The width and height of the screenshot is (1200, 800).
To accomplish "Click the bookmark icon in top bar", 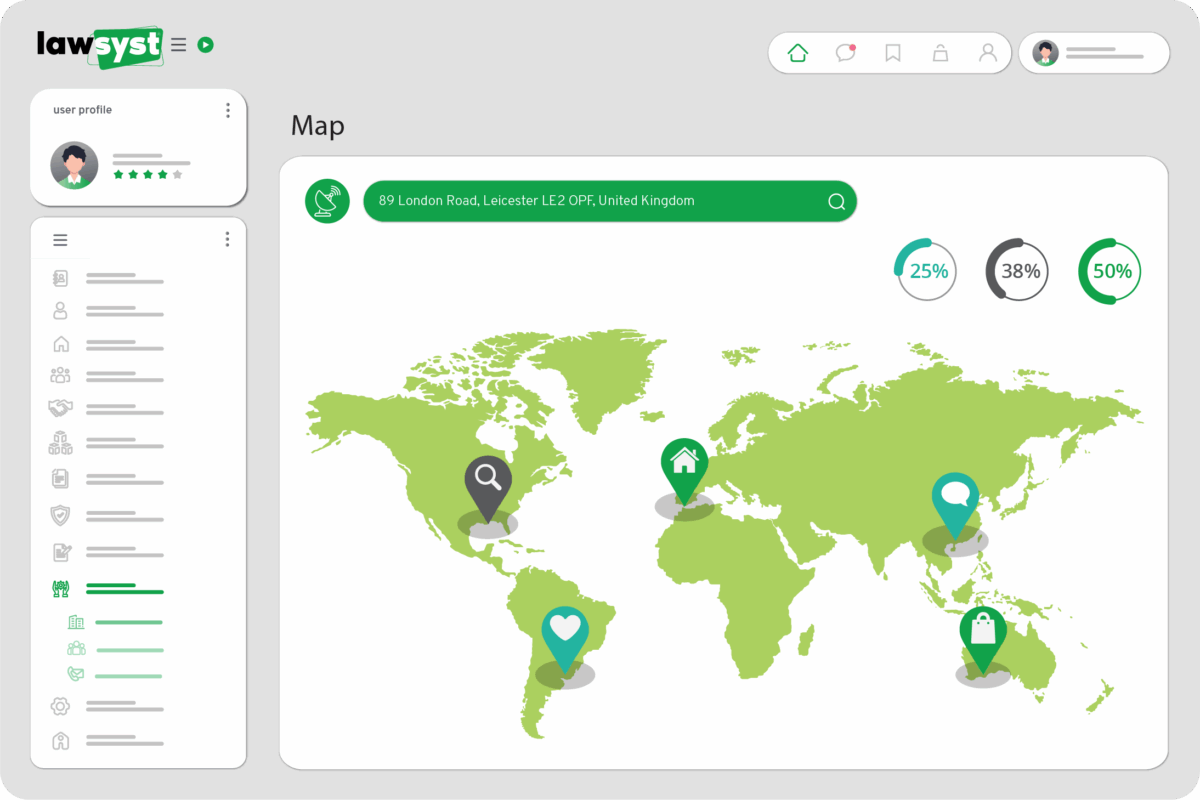I will (893, 53).
